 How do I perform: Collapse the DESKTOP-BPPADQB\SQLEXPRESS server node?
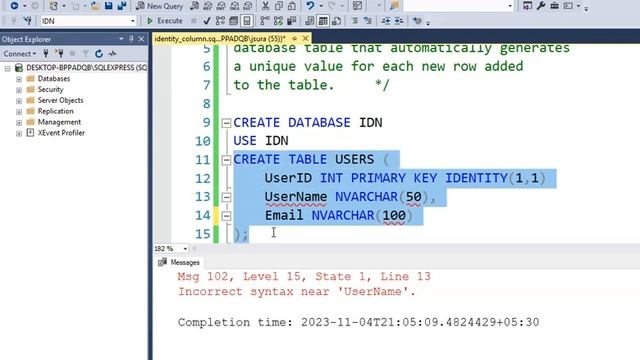(x=7, y=68)
